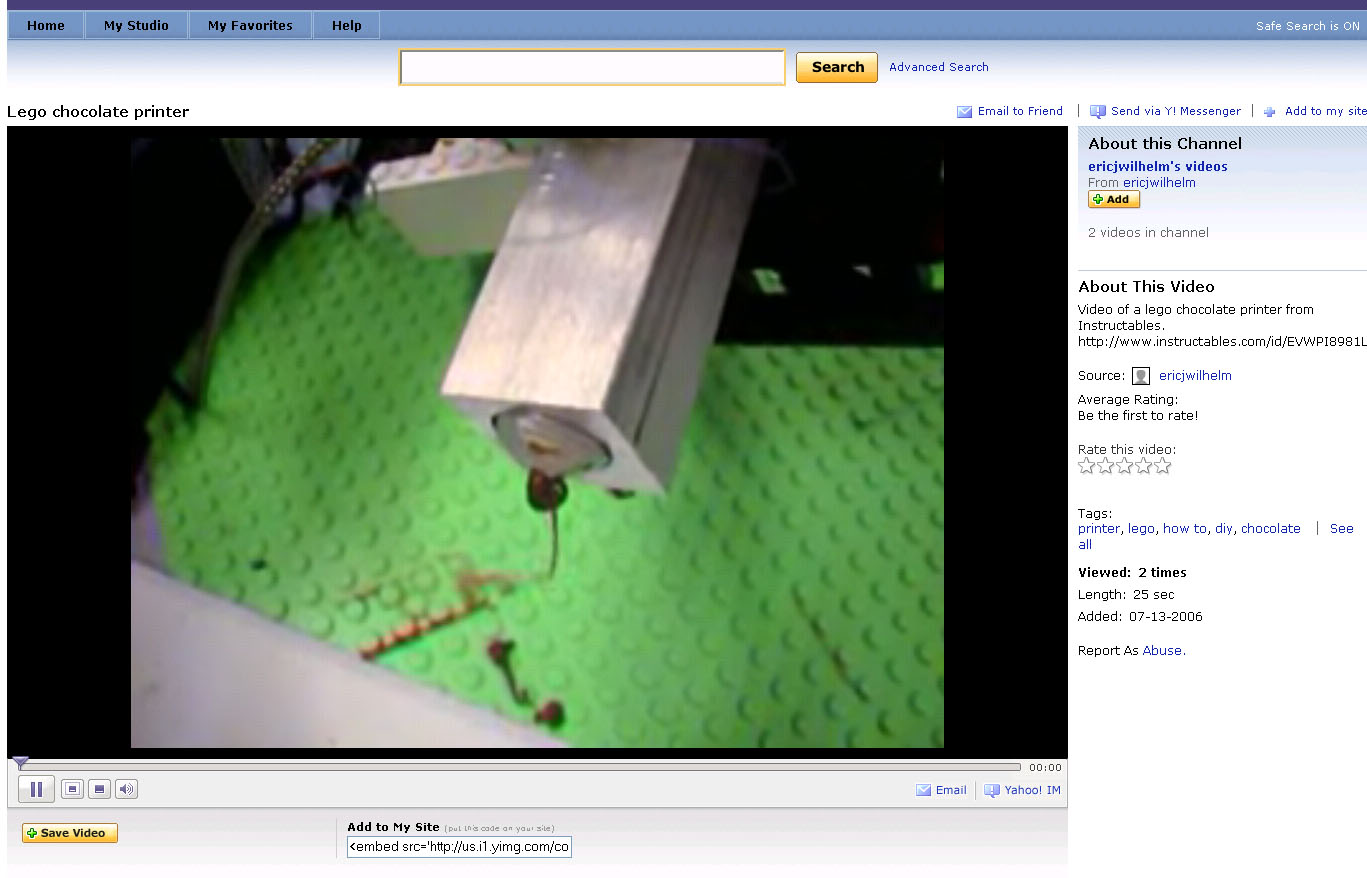Click the Add channel button

1114,199
